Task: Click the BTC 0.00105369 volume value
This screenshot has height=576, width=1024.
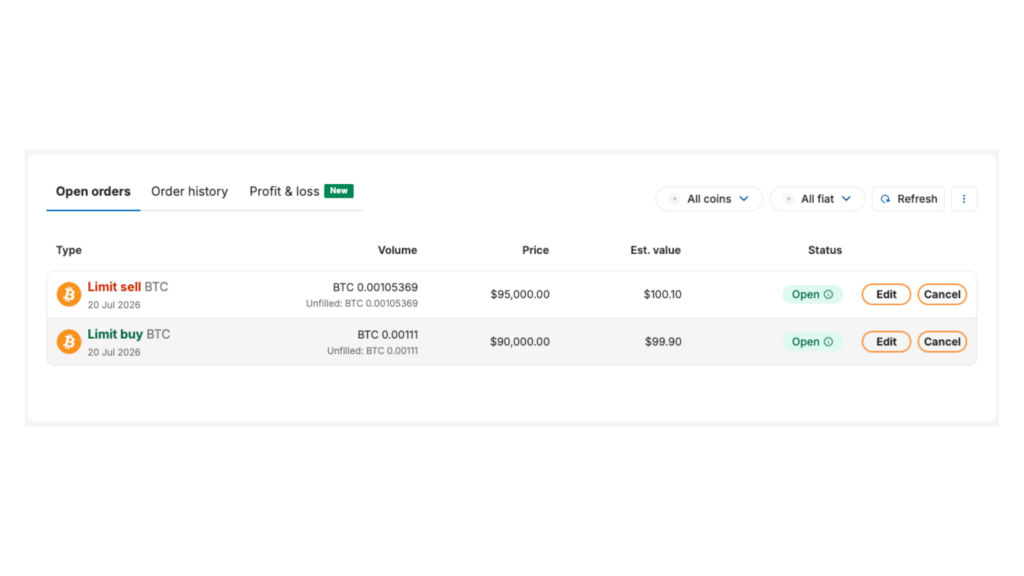Action: [x=375, y=287]
